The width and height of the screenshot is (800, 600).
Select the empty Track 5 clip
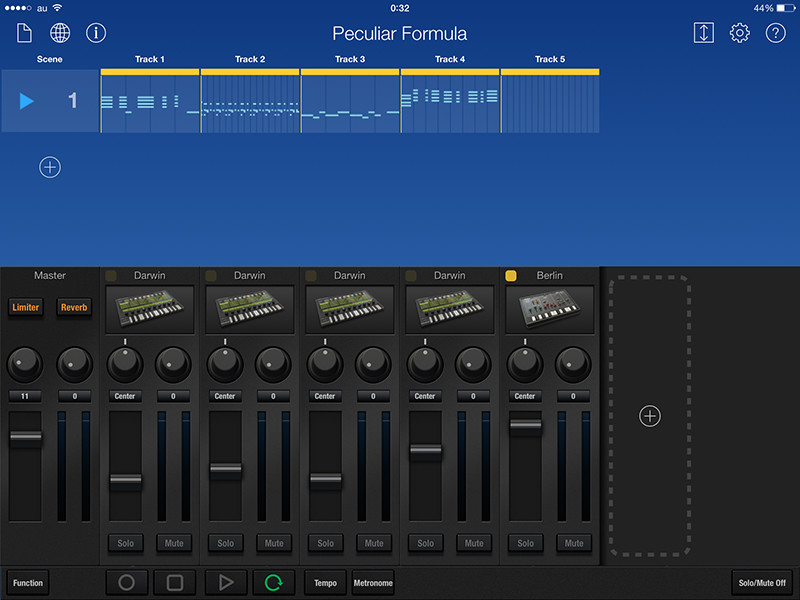point(550,101)
